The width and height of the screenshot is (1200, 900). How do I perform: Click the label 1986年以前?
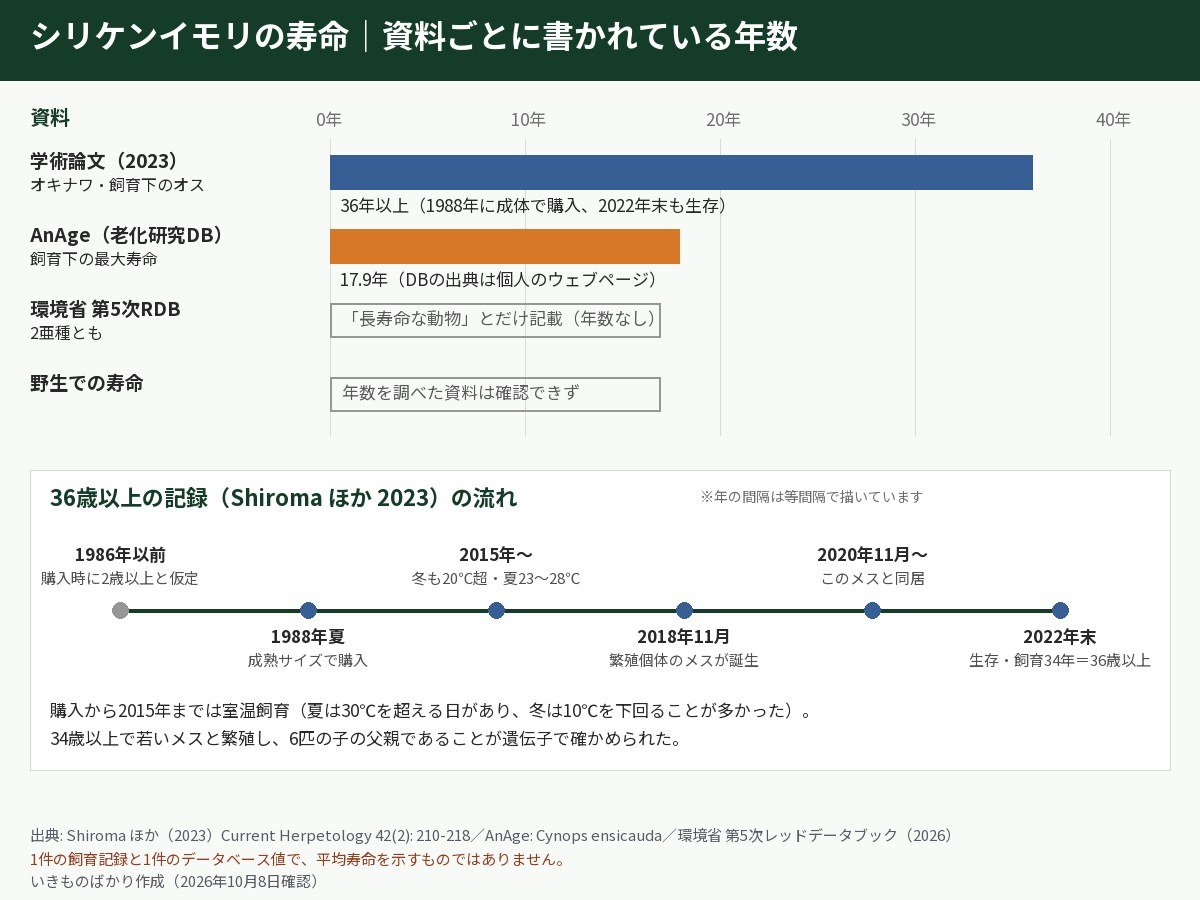click(120, 555)
